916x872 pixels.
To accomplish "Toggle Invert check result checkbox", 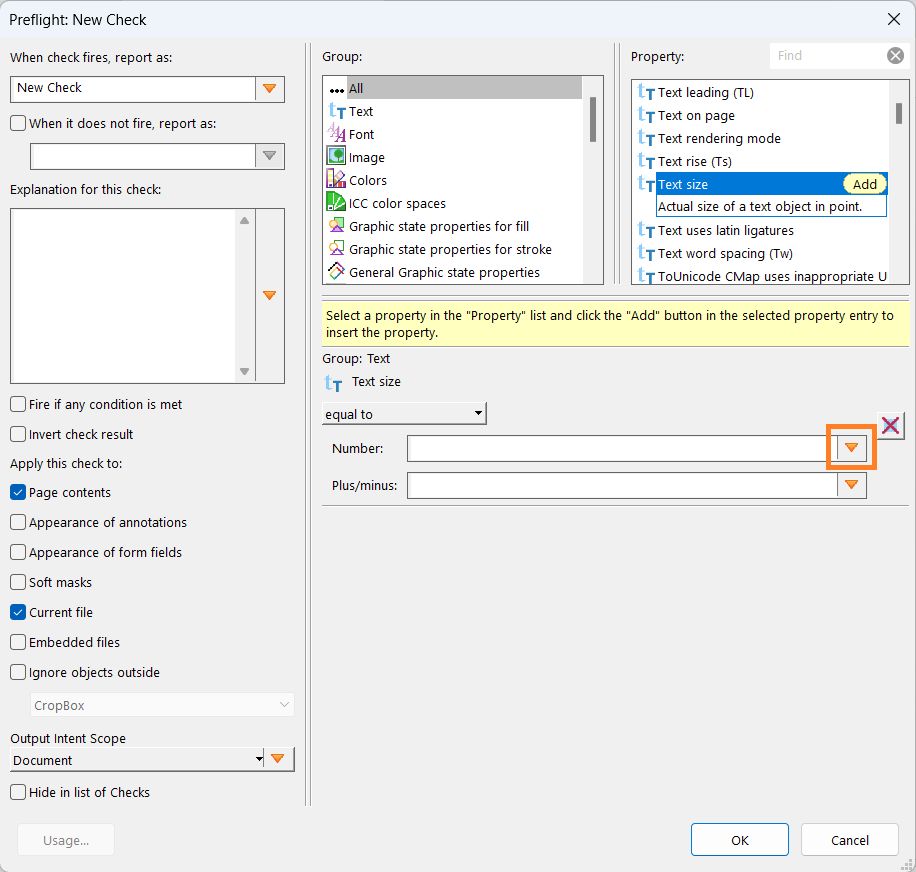I will pyautogui.click(x=18, y=434).
